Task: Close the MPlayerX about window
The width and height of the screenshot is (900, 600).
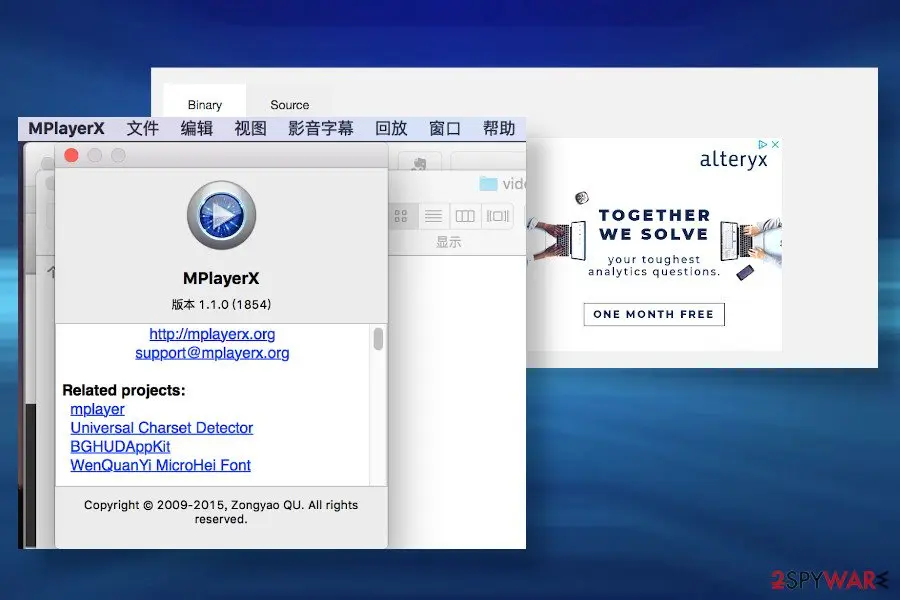Action: tap(71, 156)
